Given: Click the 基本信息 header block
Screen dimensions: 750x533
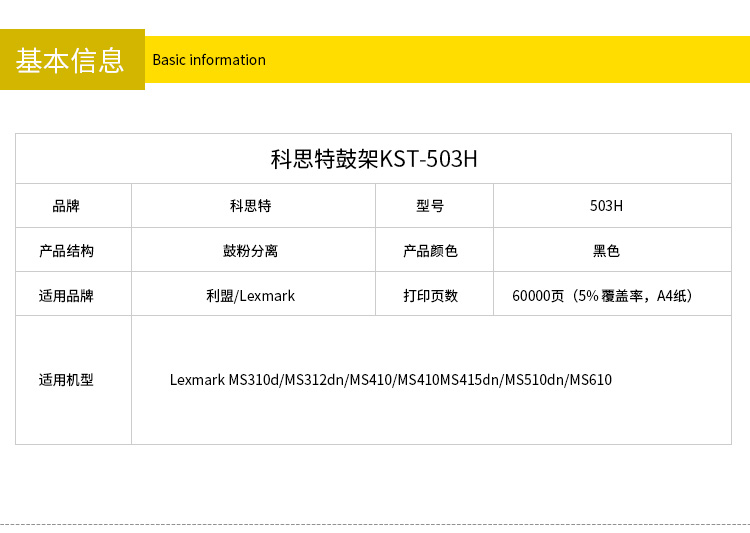Looking at the screenshot, I should (71, 60).
